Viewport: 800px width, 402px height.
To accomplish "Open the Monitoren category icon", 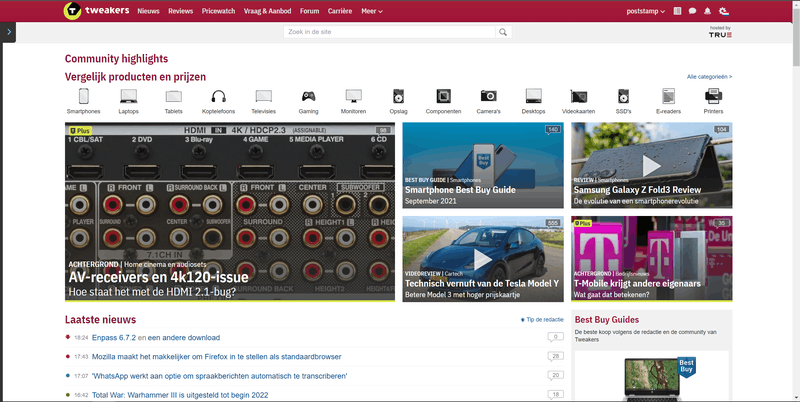I will click(354, 96).
